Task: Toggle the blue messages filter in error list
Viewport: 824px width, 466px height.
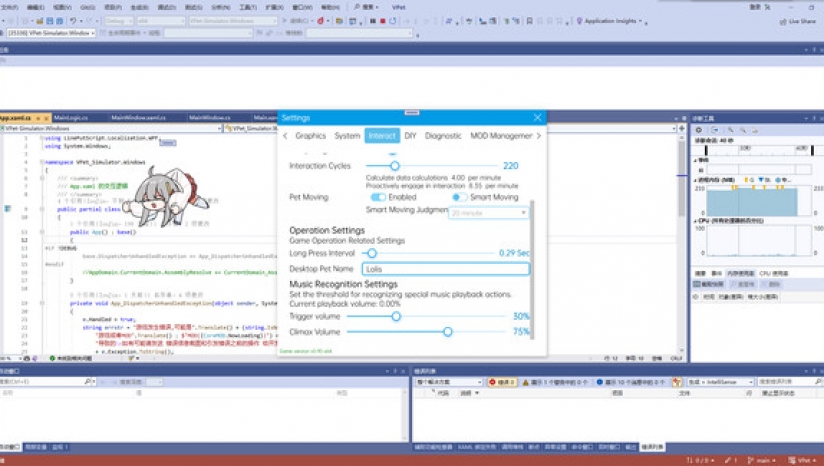Action: tap(600, 382)
